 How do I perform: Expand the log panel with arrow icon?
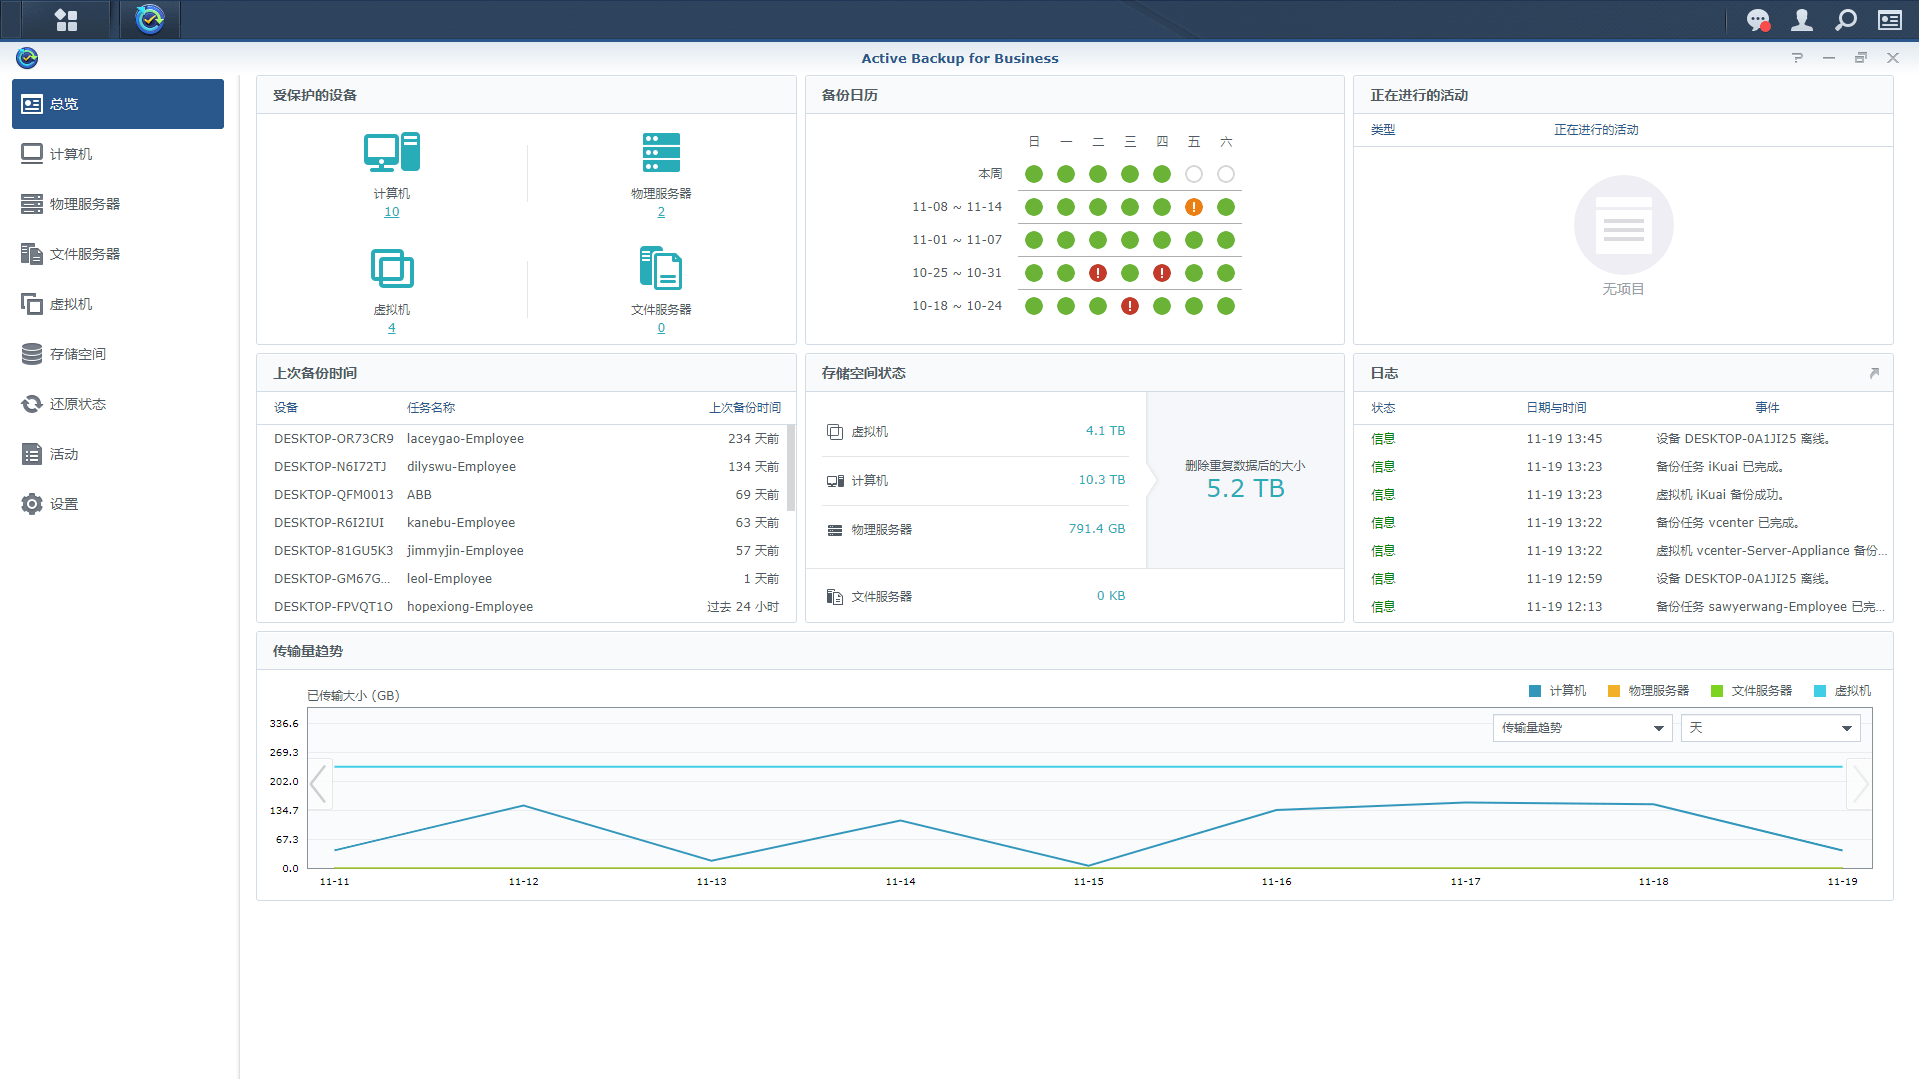click(1873, 373)
